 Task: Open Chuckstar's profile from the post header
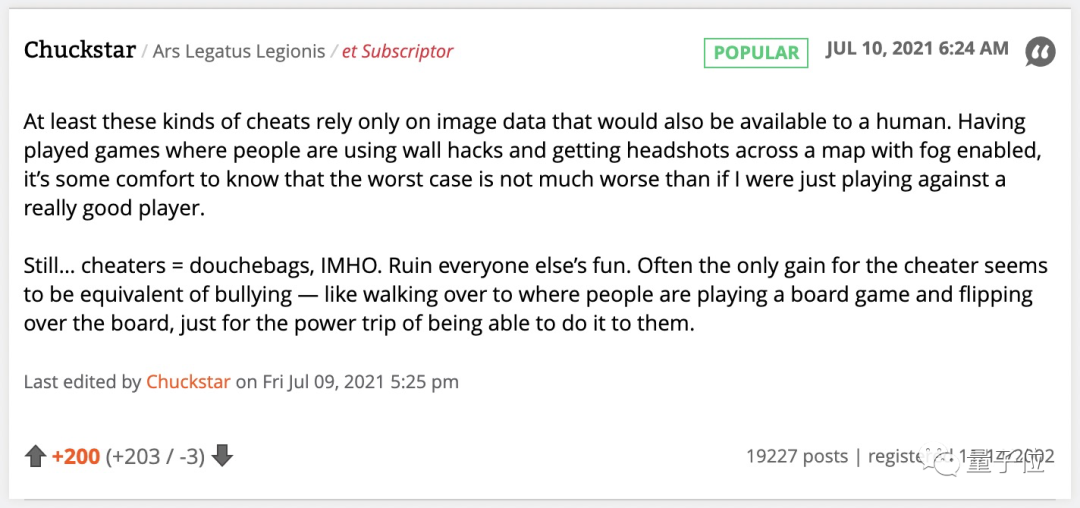tap(80, 51)
